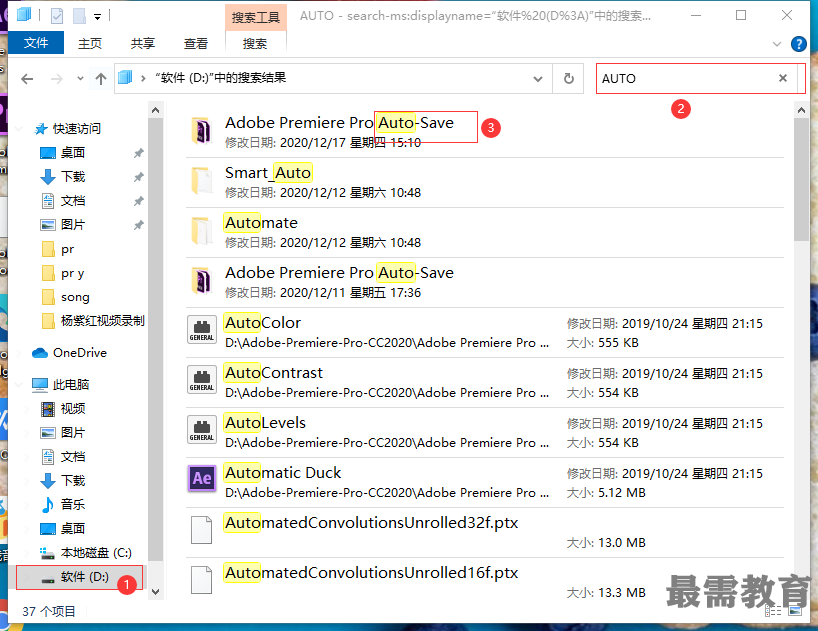
Task: Select 本地磁盘 (C:) drive
Action: point(96,552)
